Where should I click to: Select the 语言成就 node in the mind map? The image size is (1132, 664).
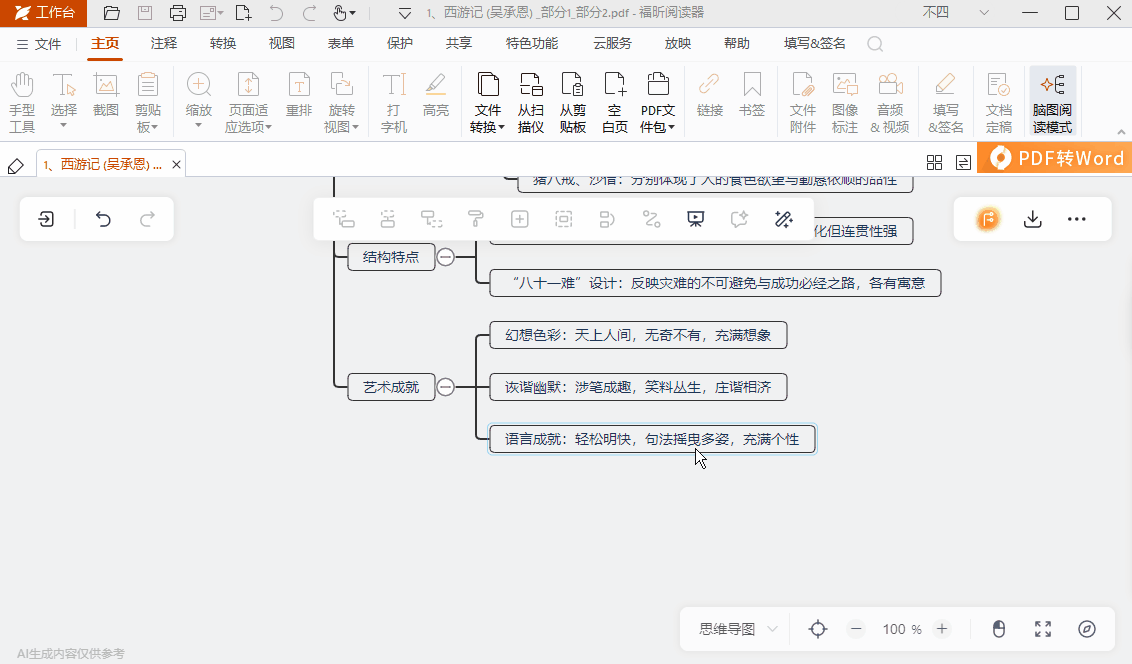651,438
